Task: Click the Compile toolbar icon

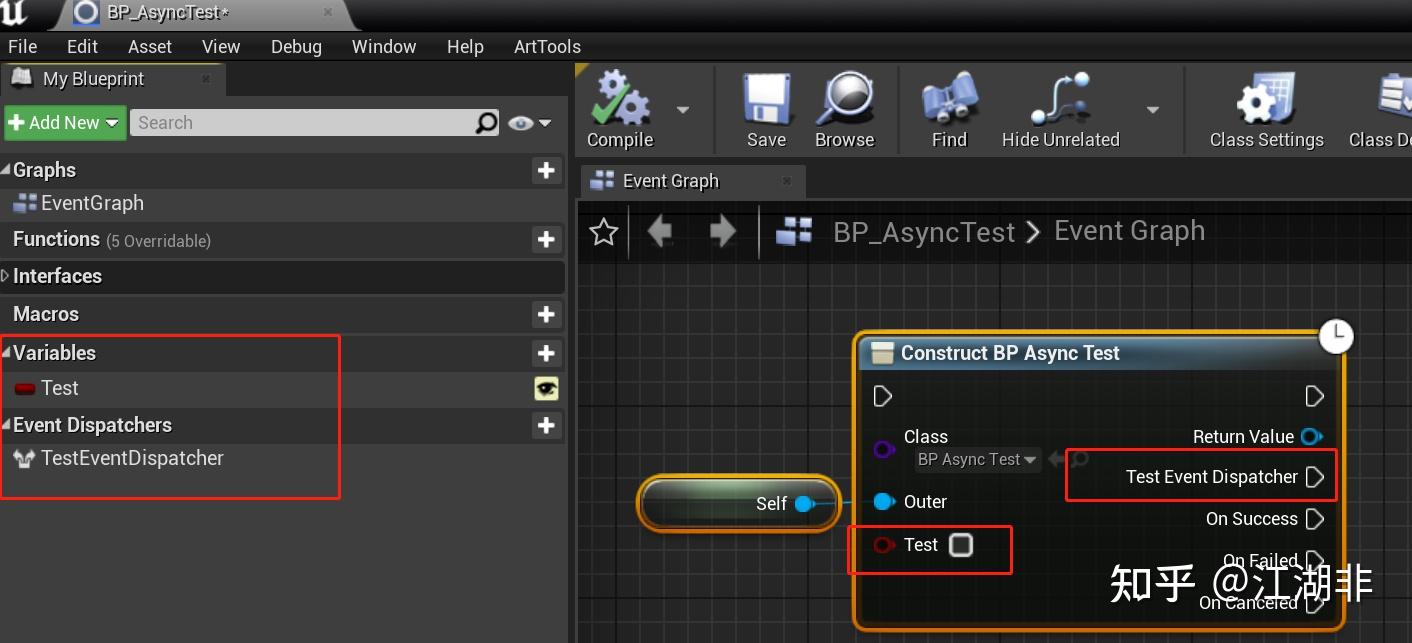Action: [x=620, y=100]
